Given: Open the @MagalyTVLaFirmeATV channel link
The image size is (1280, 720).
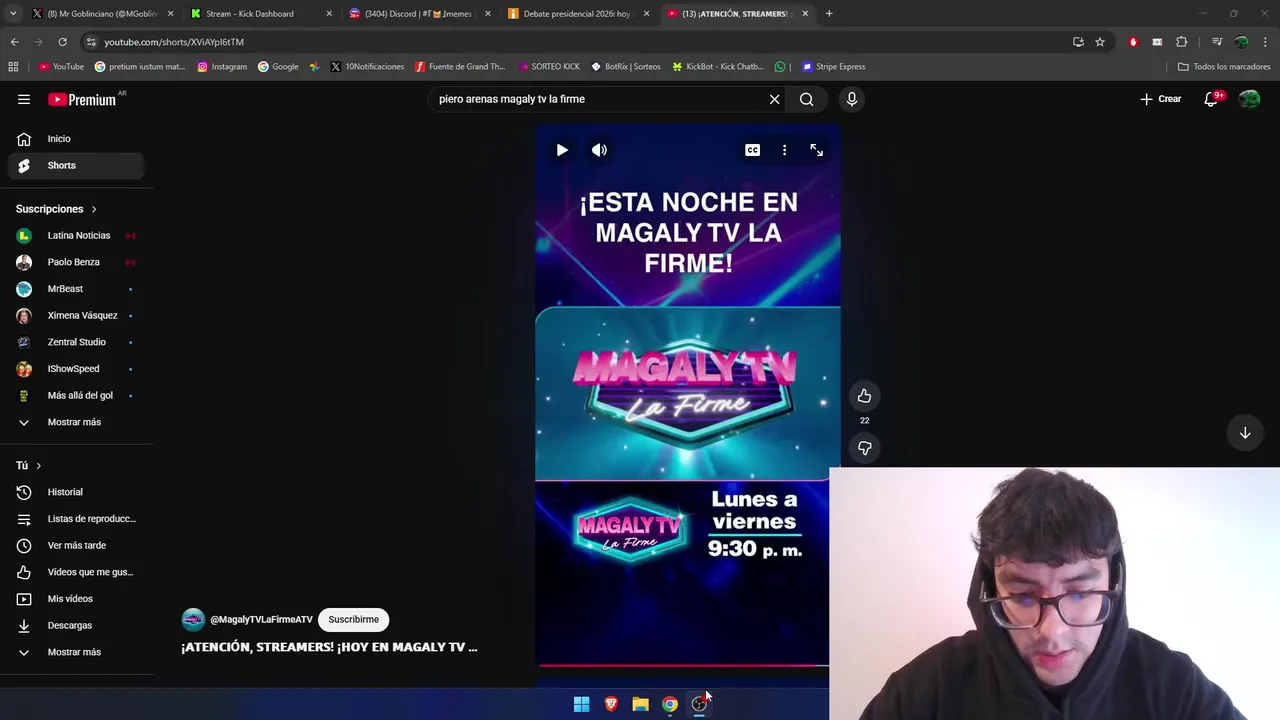Looking at the screenshot, I should point(261,620).
